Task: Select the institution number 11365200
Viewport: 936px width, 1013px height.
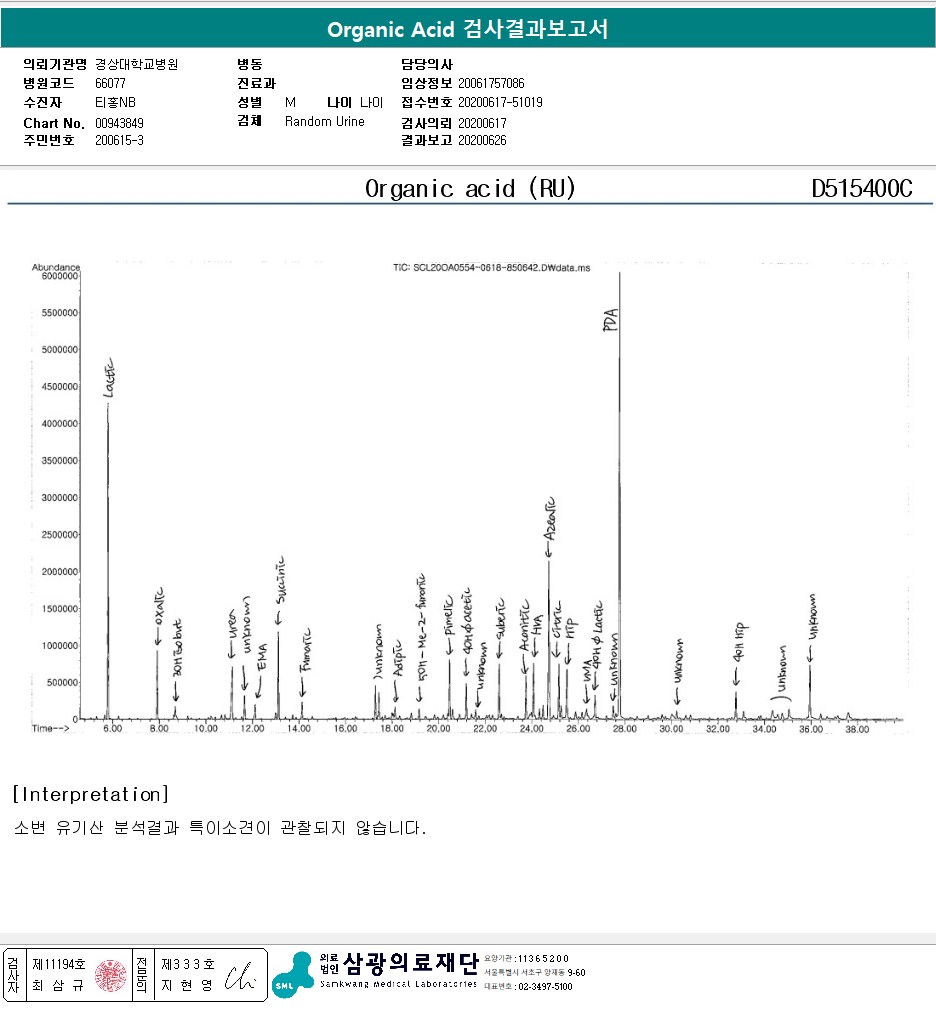Action: (543, 959)
